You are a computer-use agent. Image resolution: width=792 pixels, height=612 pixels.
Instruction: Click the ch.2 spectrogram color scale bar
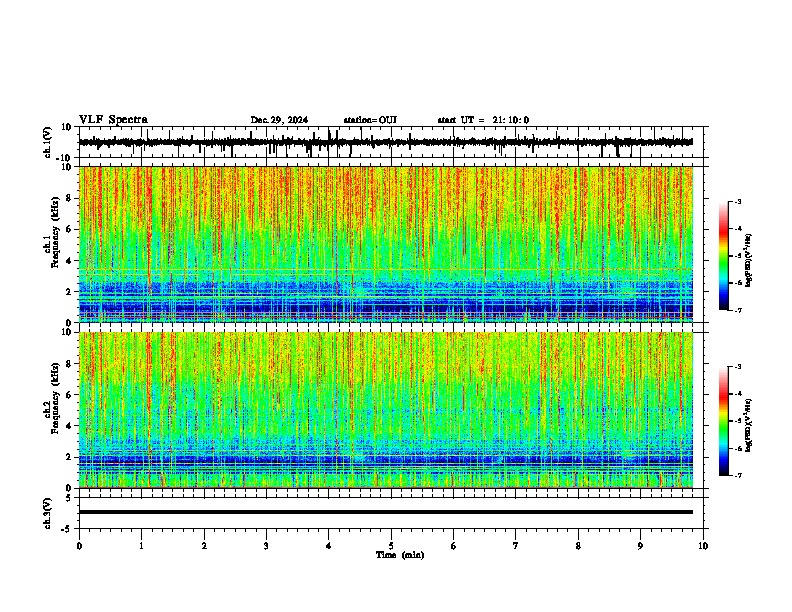coord(724,421)
